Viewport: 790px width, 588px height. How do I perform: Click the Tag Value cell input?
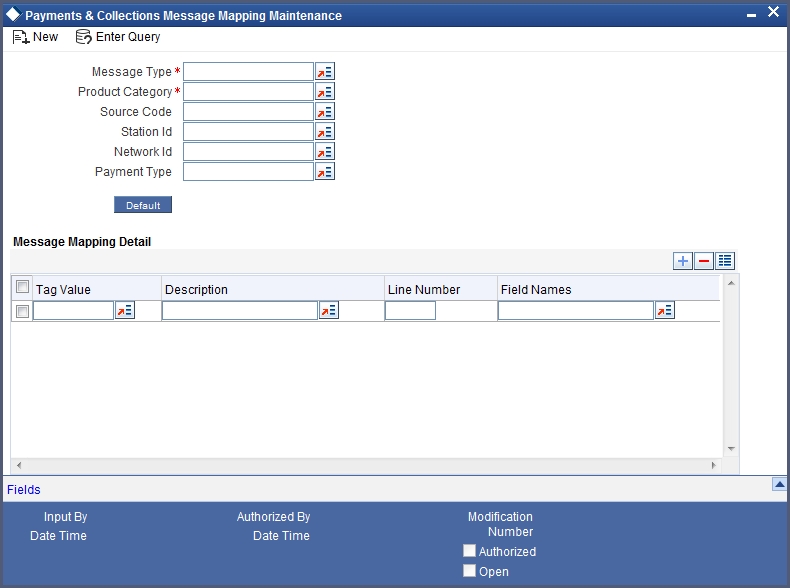pyautogui.click(x=74, y=310)
